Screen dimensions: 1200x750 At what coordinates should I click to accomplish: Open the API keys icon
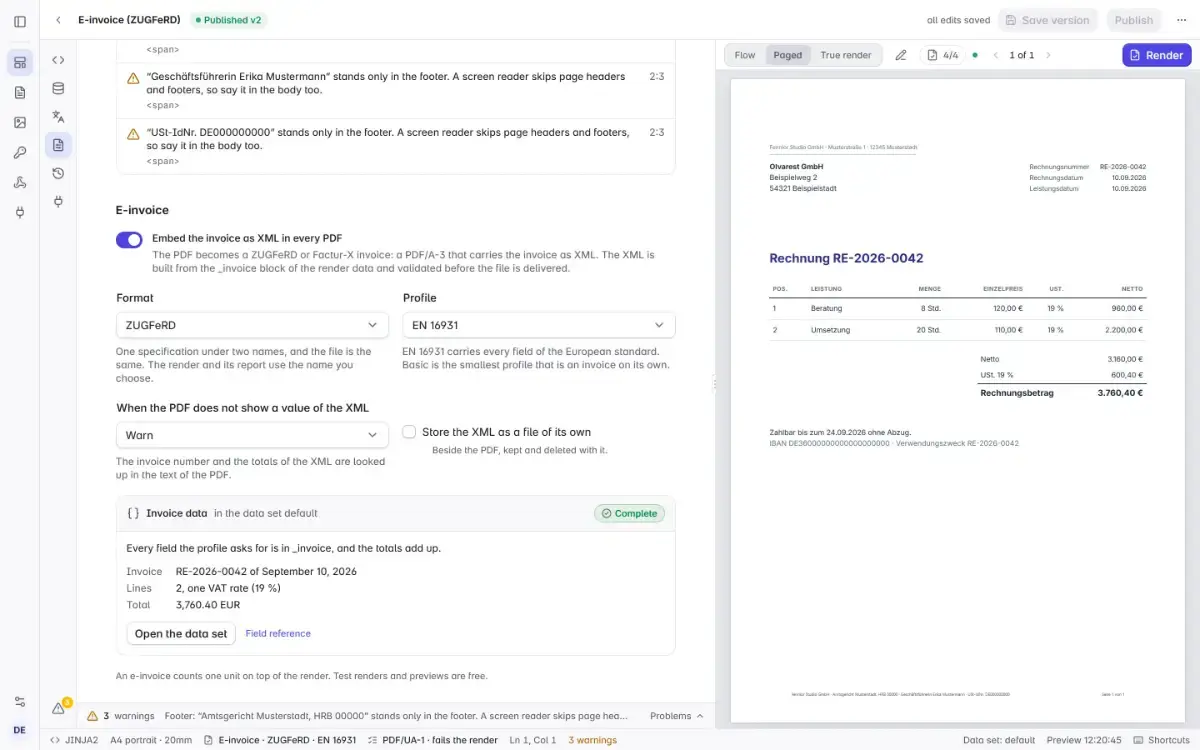coord(20,153)
